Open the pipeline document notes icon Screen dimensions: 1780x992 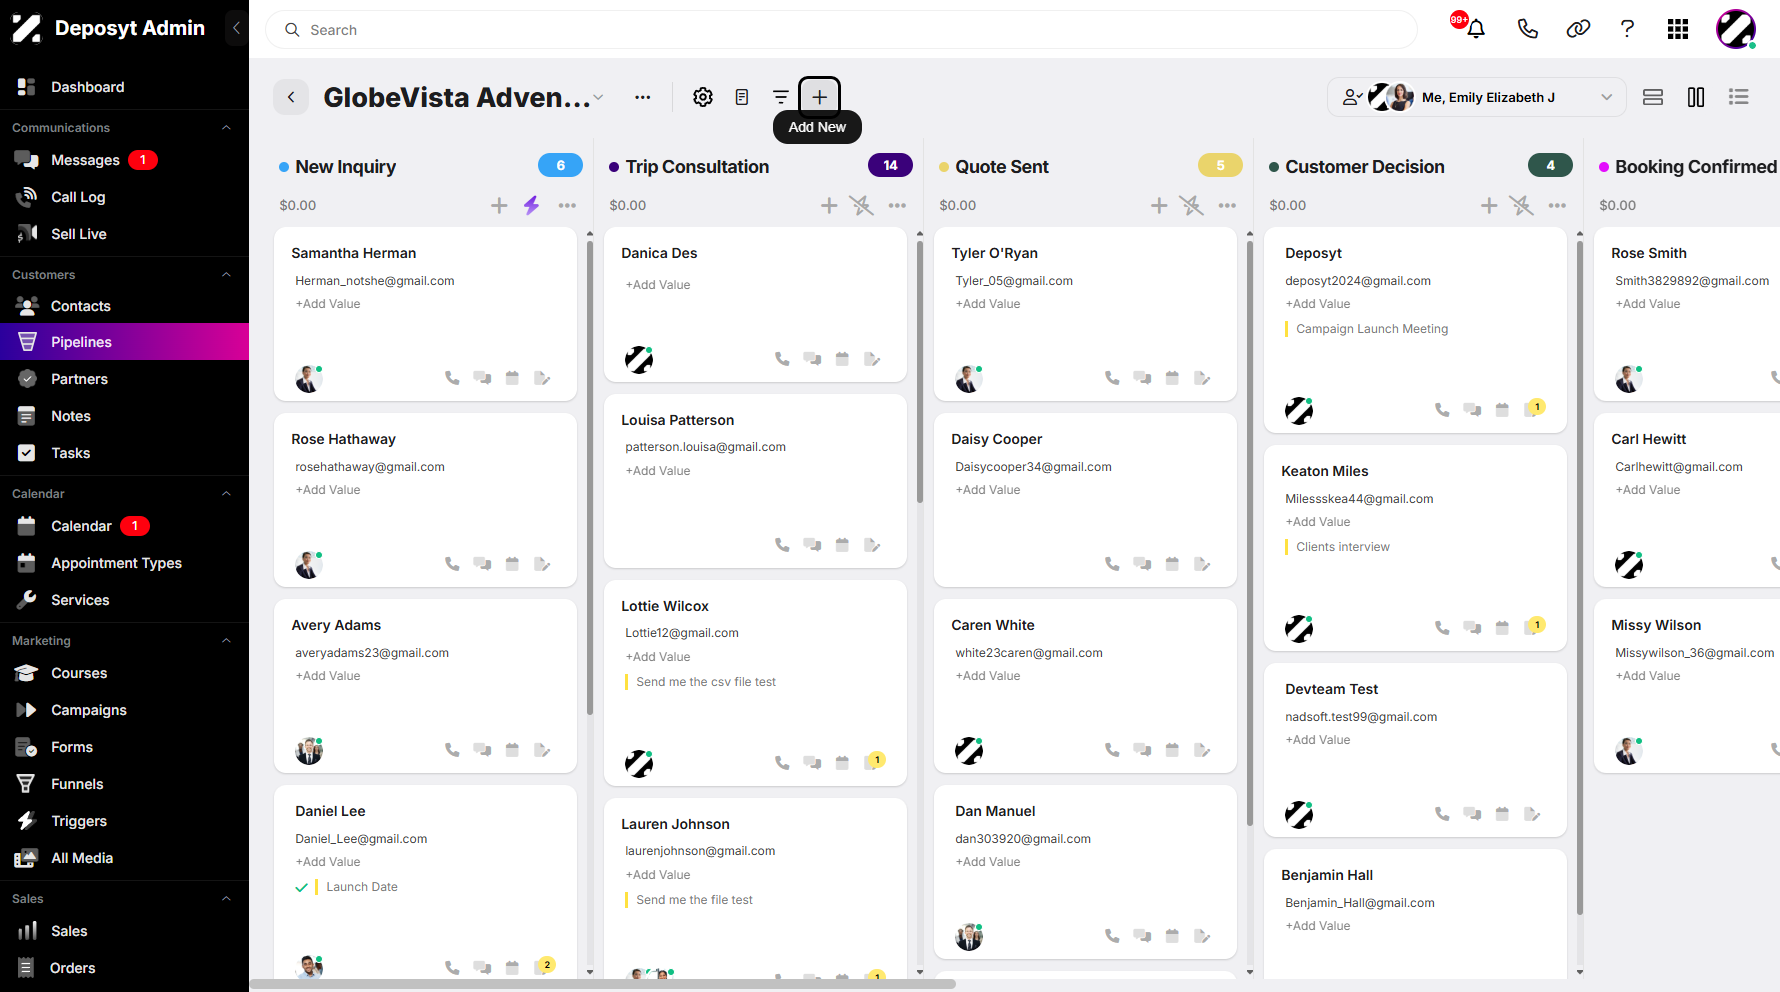pos(742,97)
